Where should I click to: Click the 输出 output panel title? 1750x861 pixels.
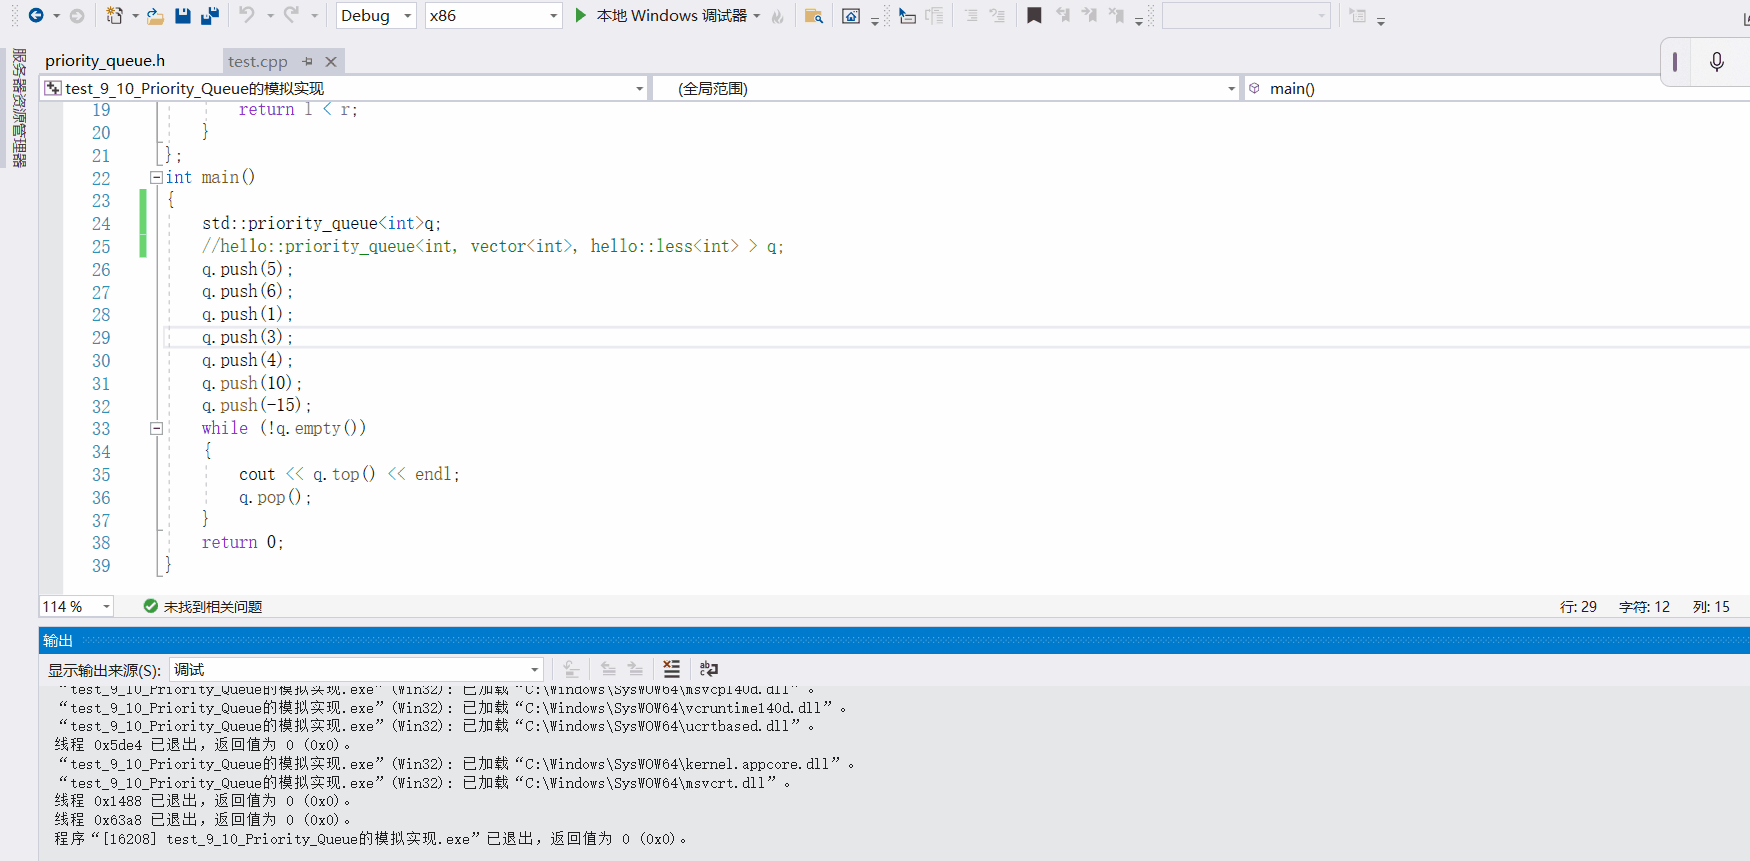pos(58,640)
